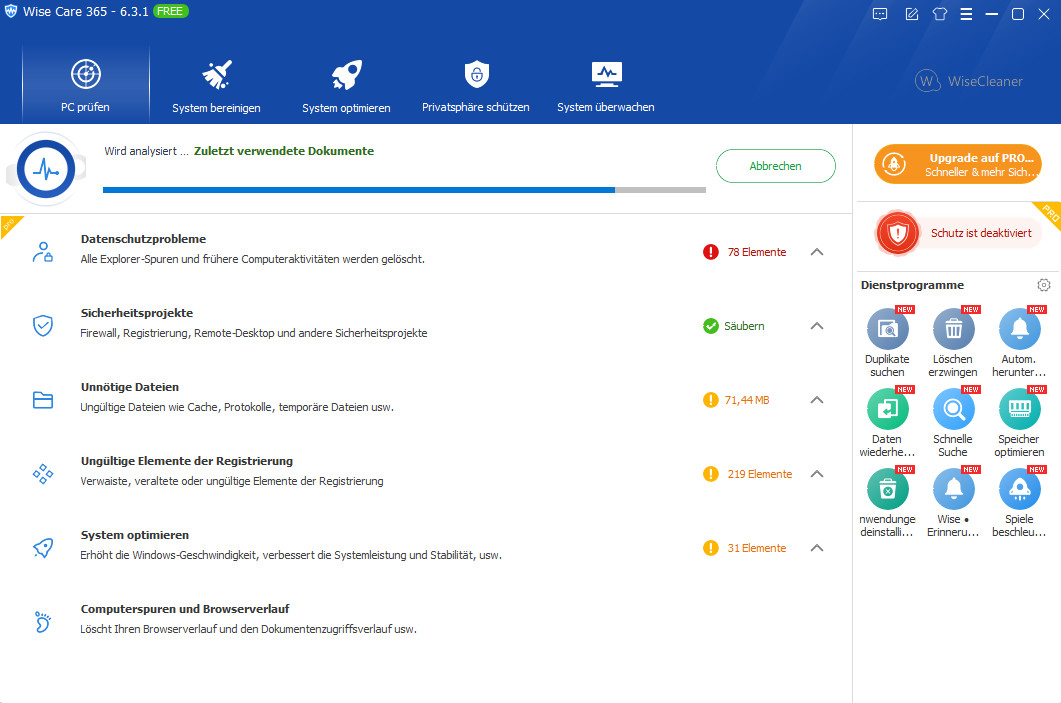This screenshot has height=703, width=1061.
Task: Open the feedback message icon in title bar
Action: point(880,14)
